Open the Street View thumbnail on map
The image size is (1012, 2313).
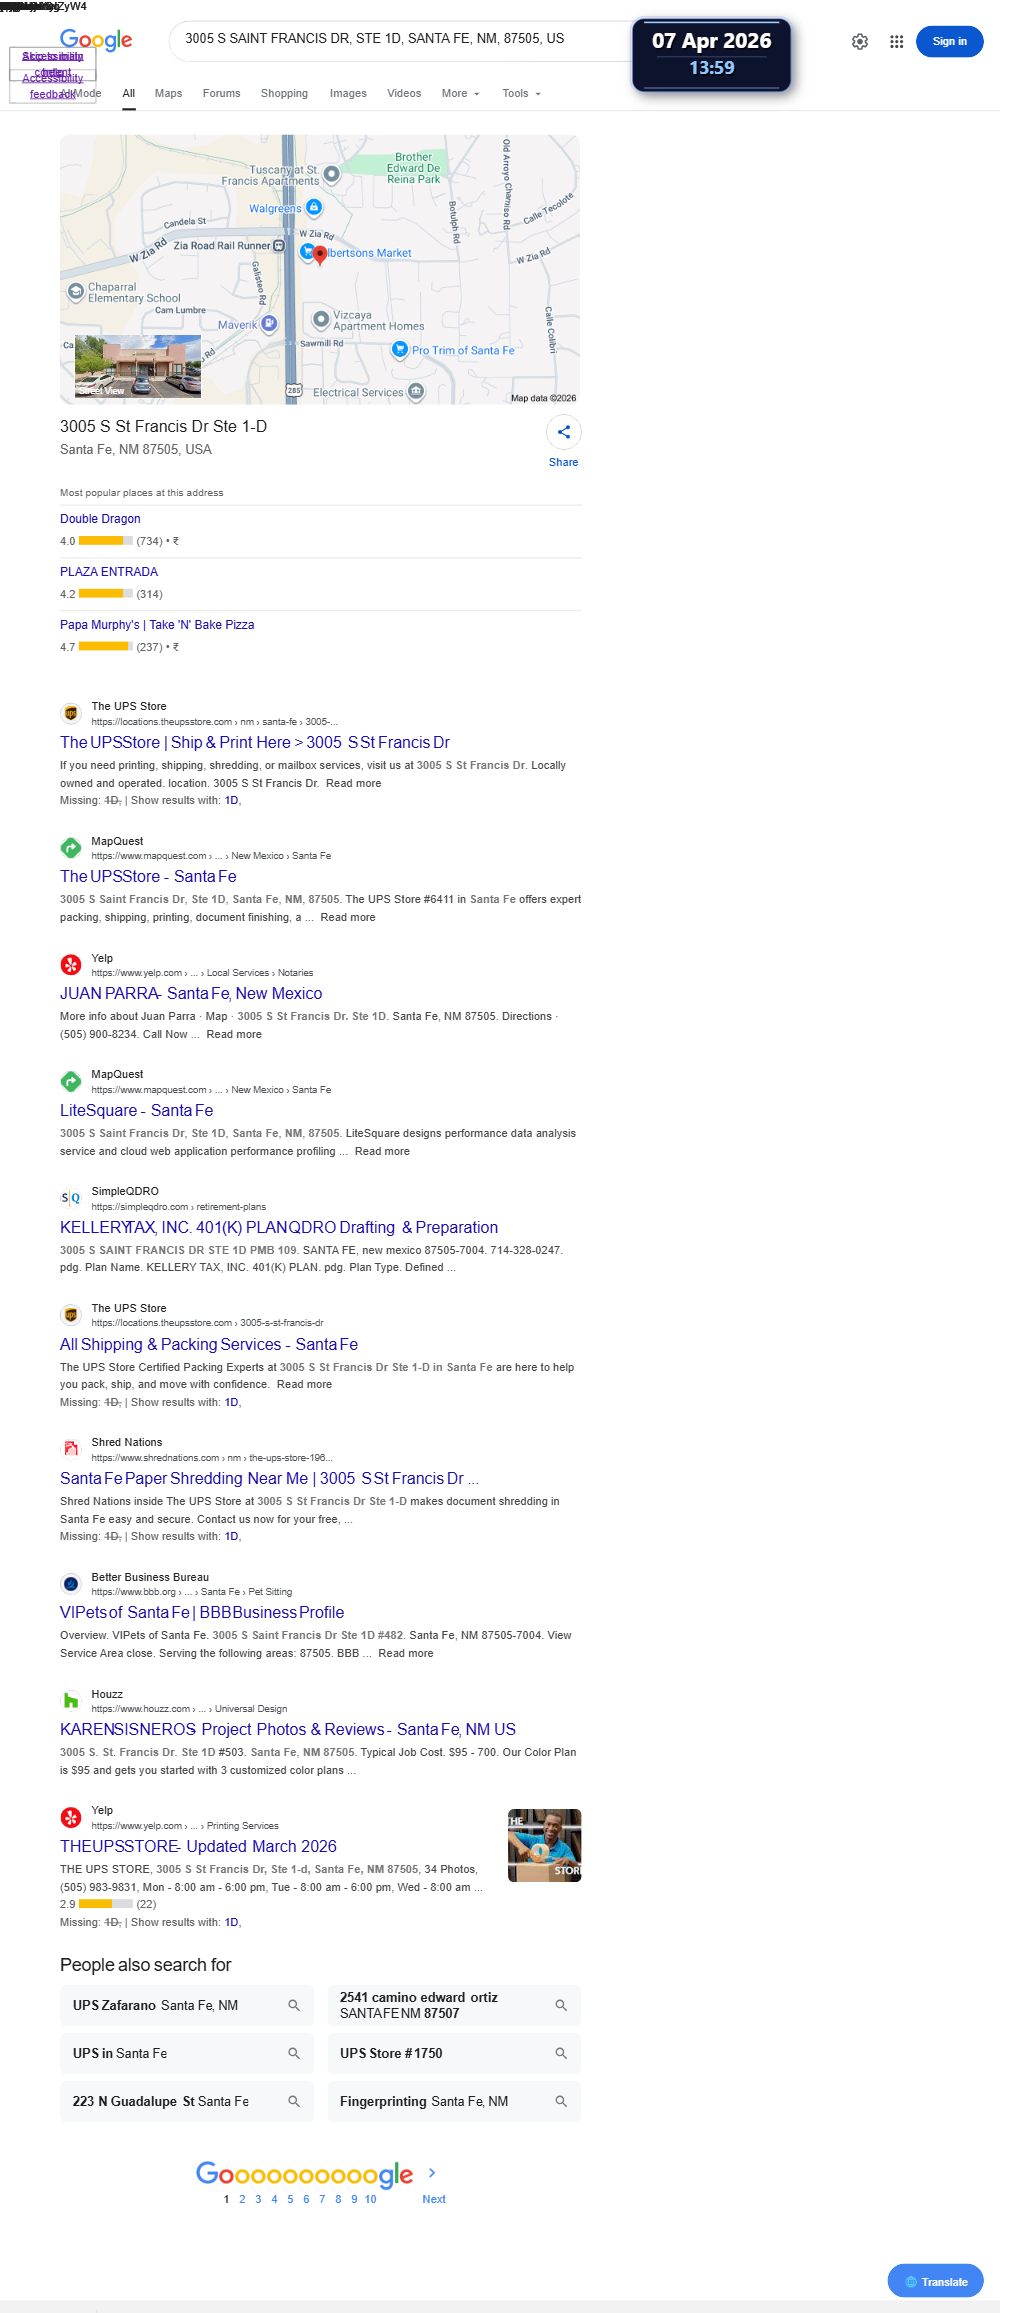point(138,367)
